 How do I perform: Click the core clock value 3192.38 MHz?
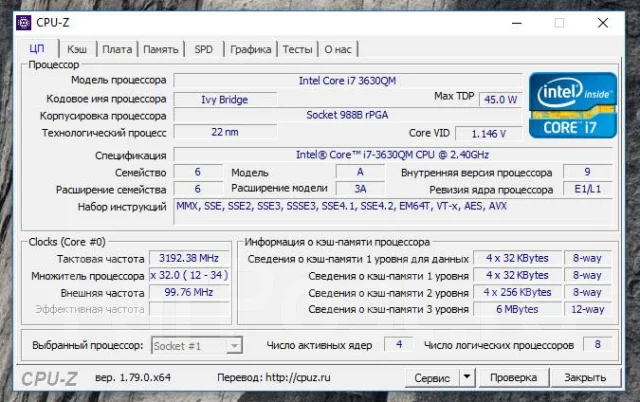(189, 258)
